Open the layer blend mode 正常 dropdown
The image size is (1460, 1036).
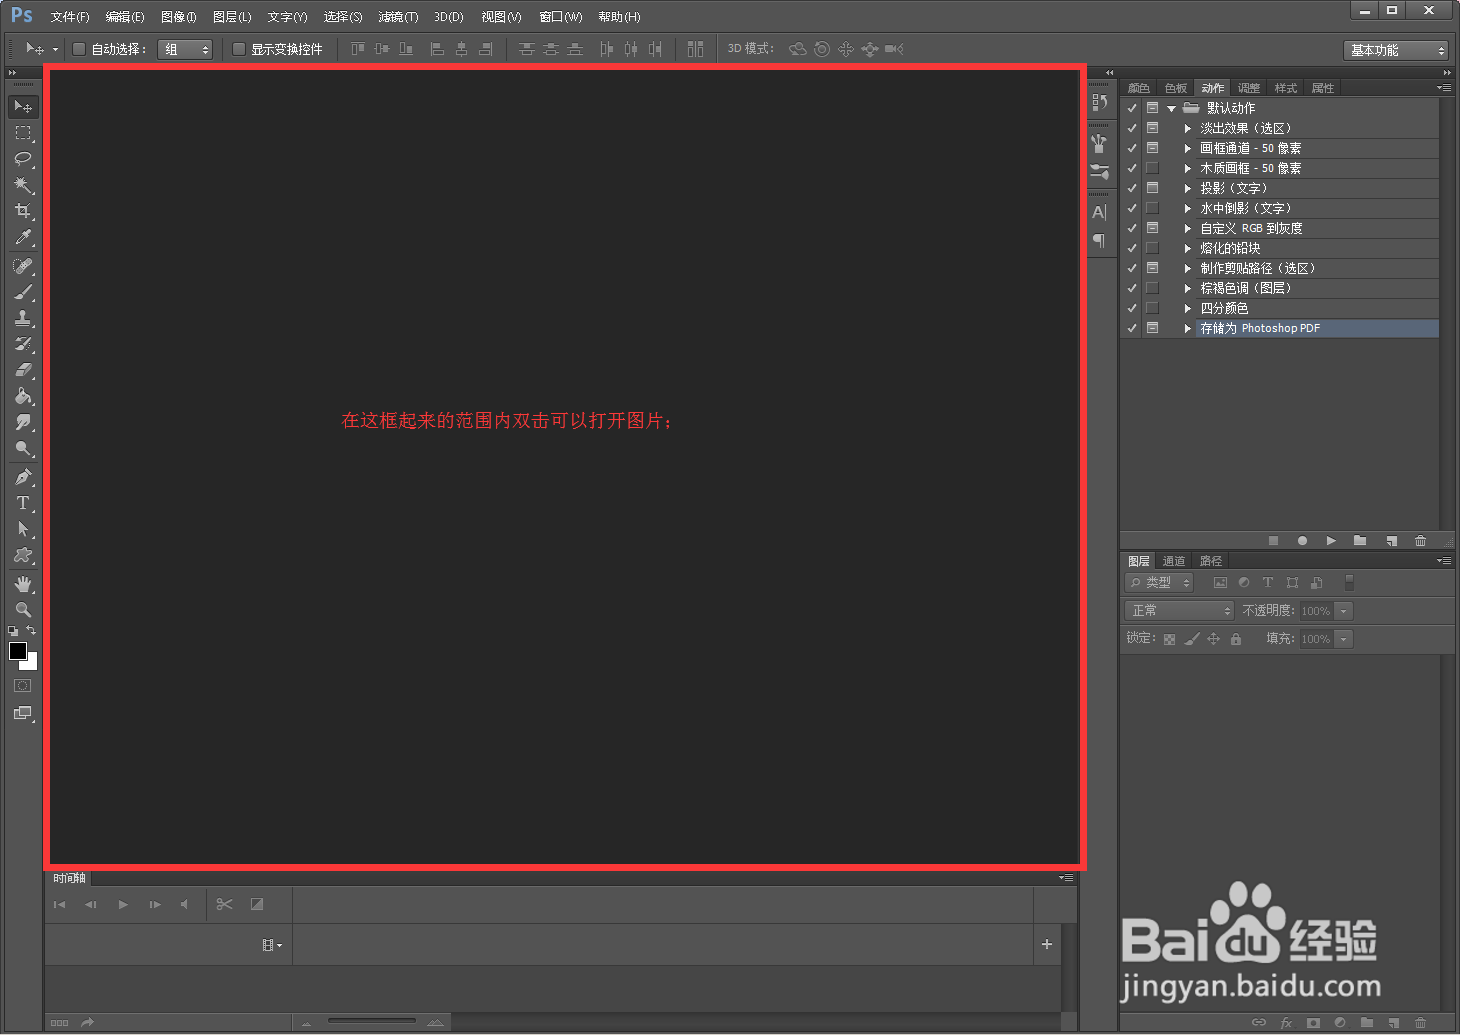click(1179, 611)
